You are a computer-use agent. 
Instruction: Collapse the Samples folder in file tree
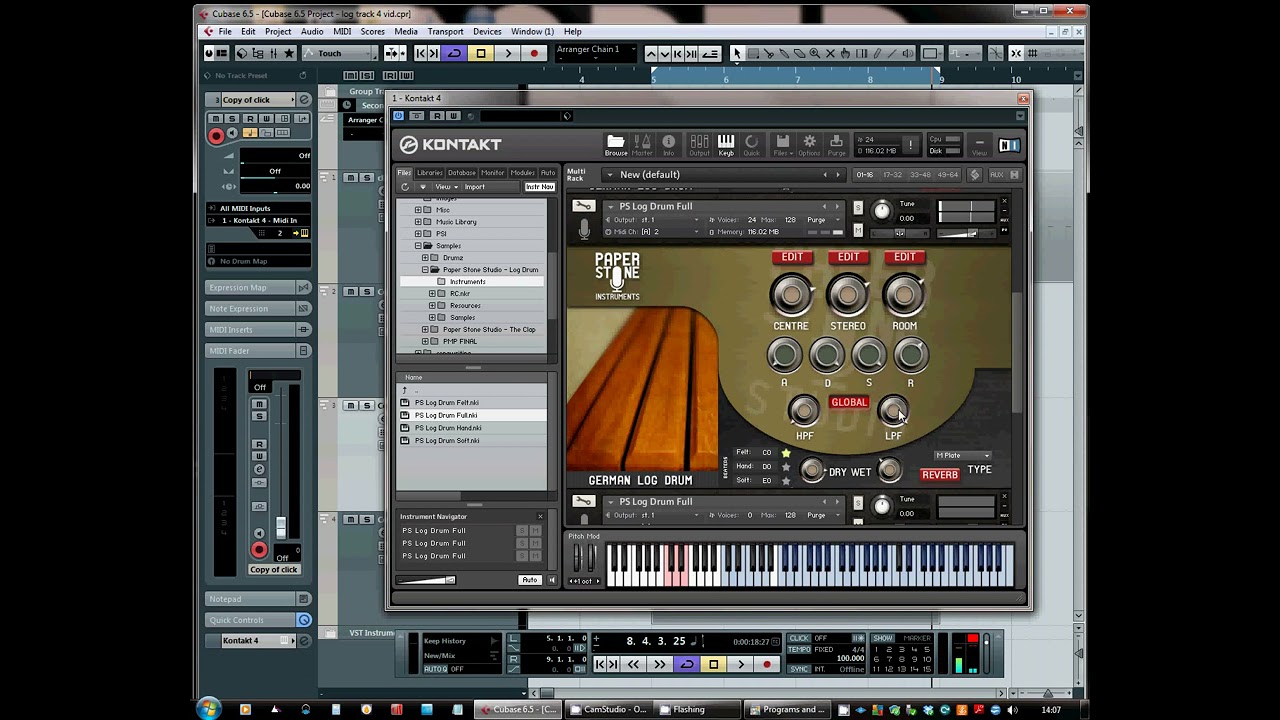coord(419,245)
